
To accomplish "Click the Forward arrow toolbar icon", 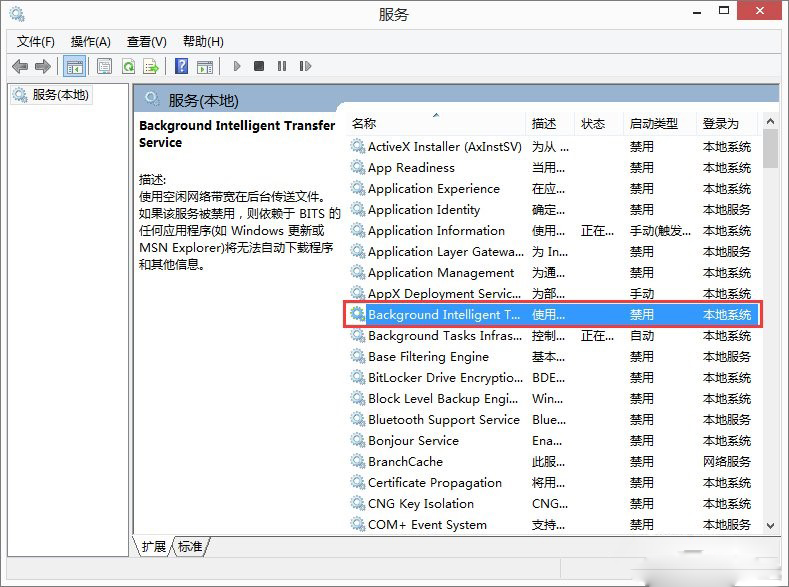I will (x=43, y=66).
